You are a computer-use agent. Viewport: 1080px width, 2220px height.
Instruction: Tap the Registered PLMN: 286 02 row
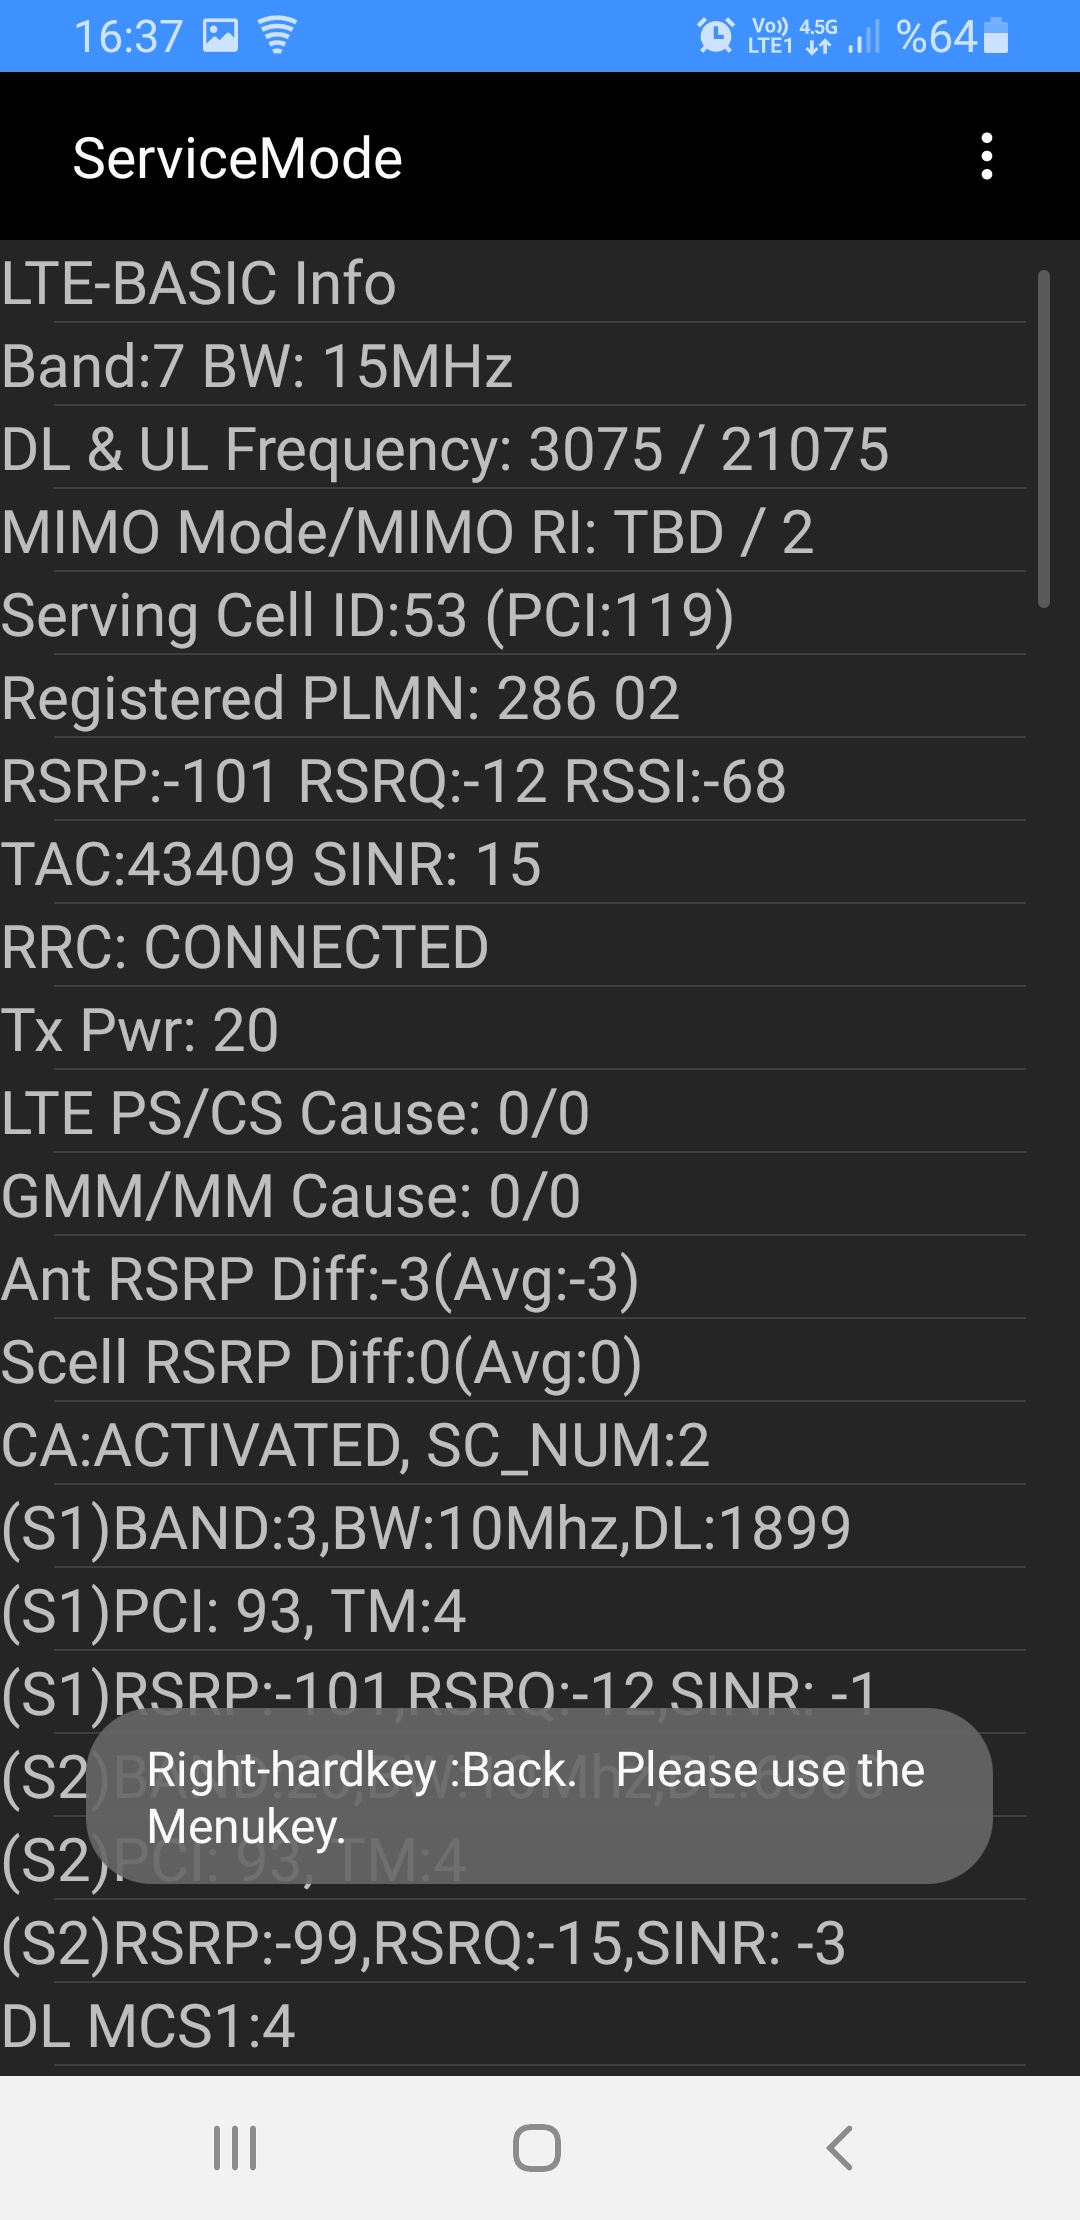click(513, 697)
